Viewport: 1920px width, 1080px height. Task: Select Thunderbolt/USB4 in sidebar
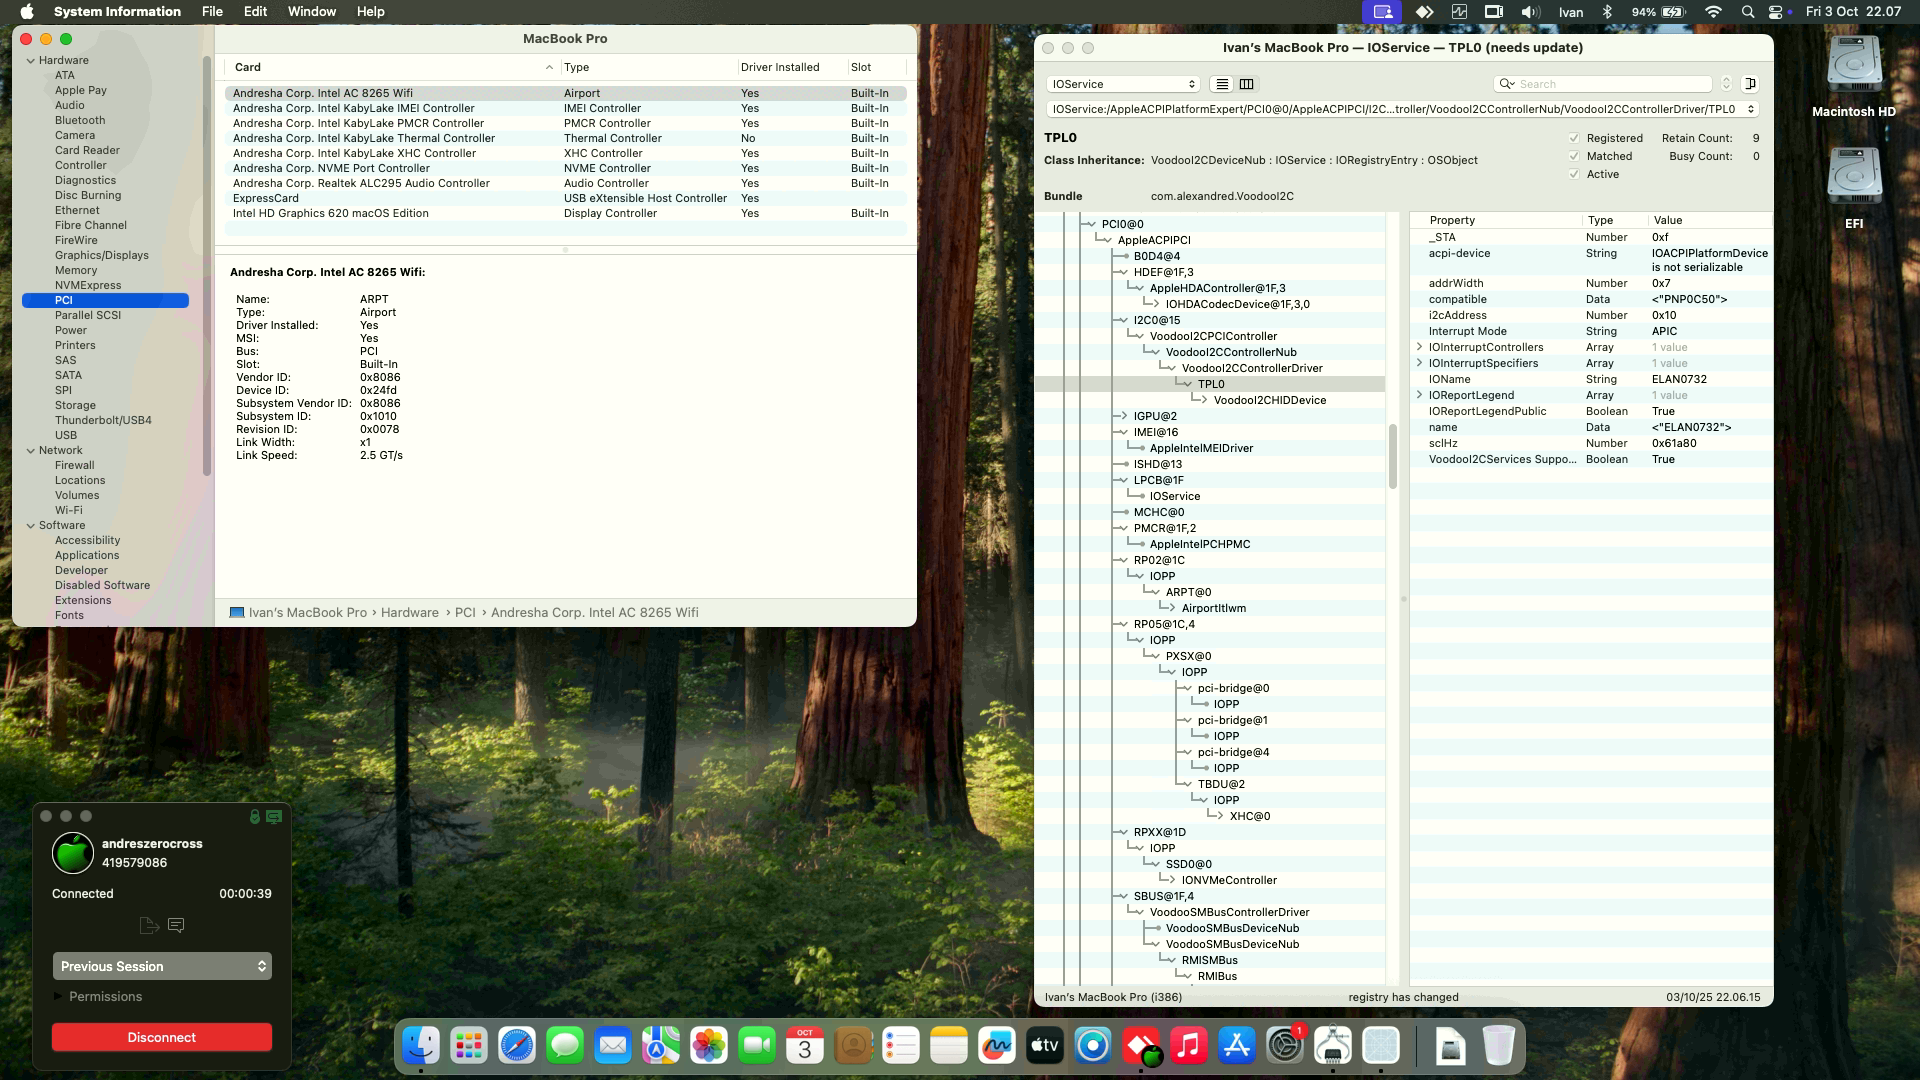[x=103, y=421]
